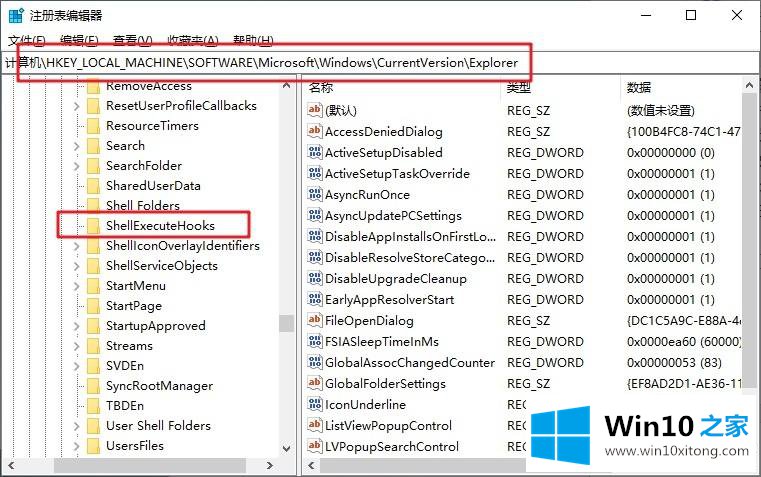Viewport: 761px width, 477px height.
Task: Click the ab string icon for AccessDeniedDialog
Action: tap(314, 131)
